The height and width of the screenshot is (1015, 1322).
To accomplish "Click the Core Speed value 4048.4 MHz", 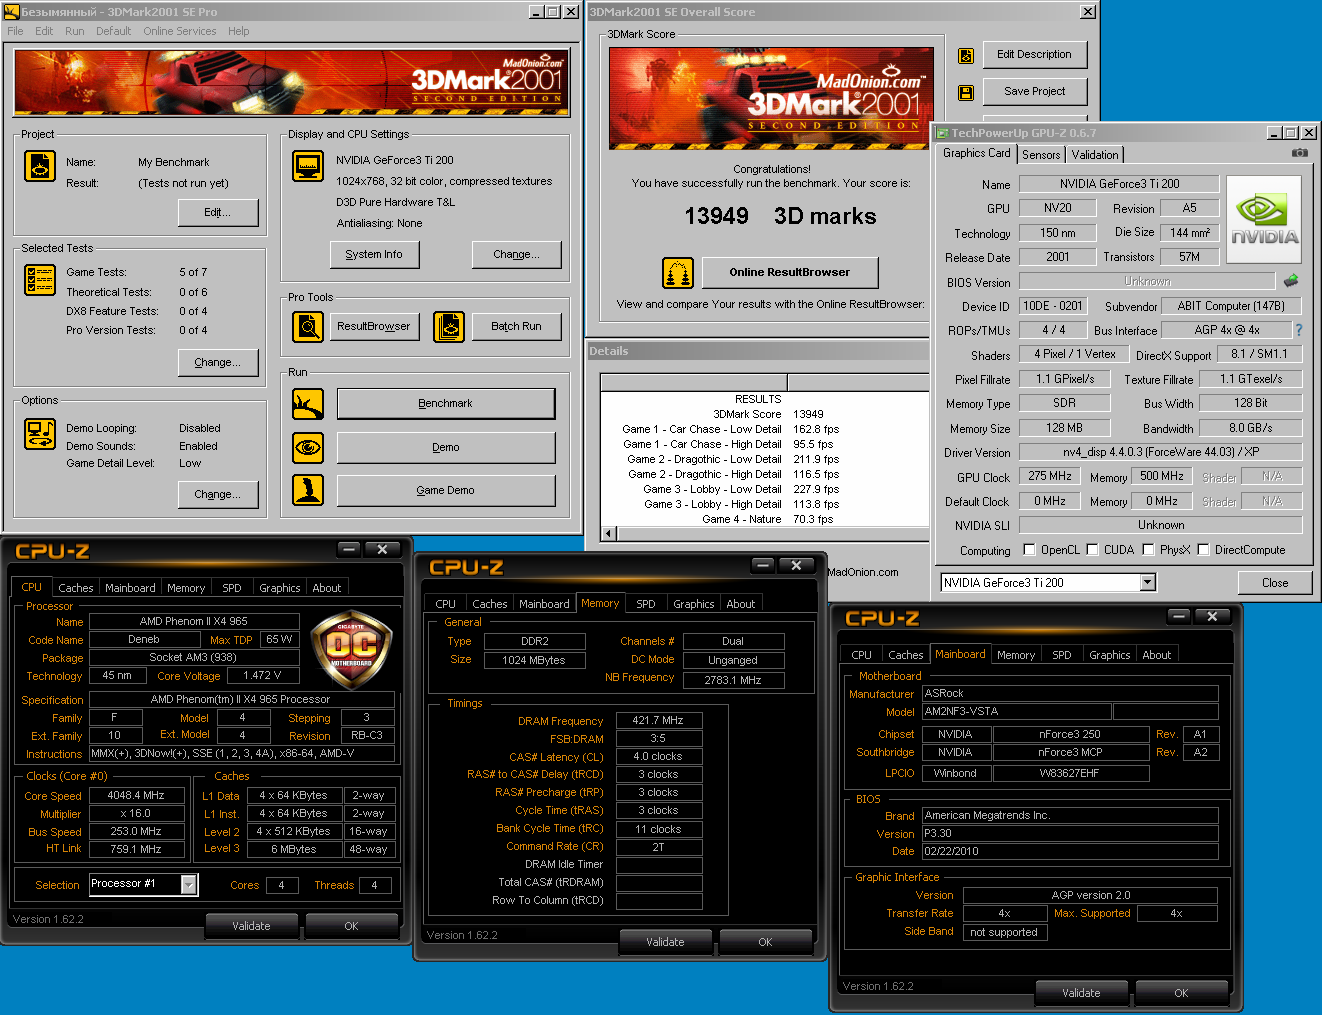I will coord(136,796).
